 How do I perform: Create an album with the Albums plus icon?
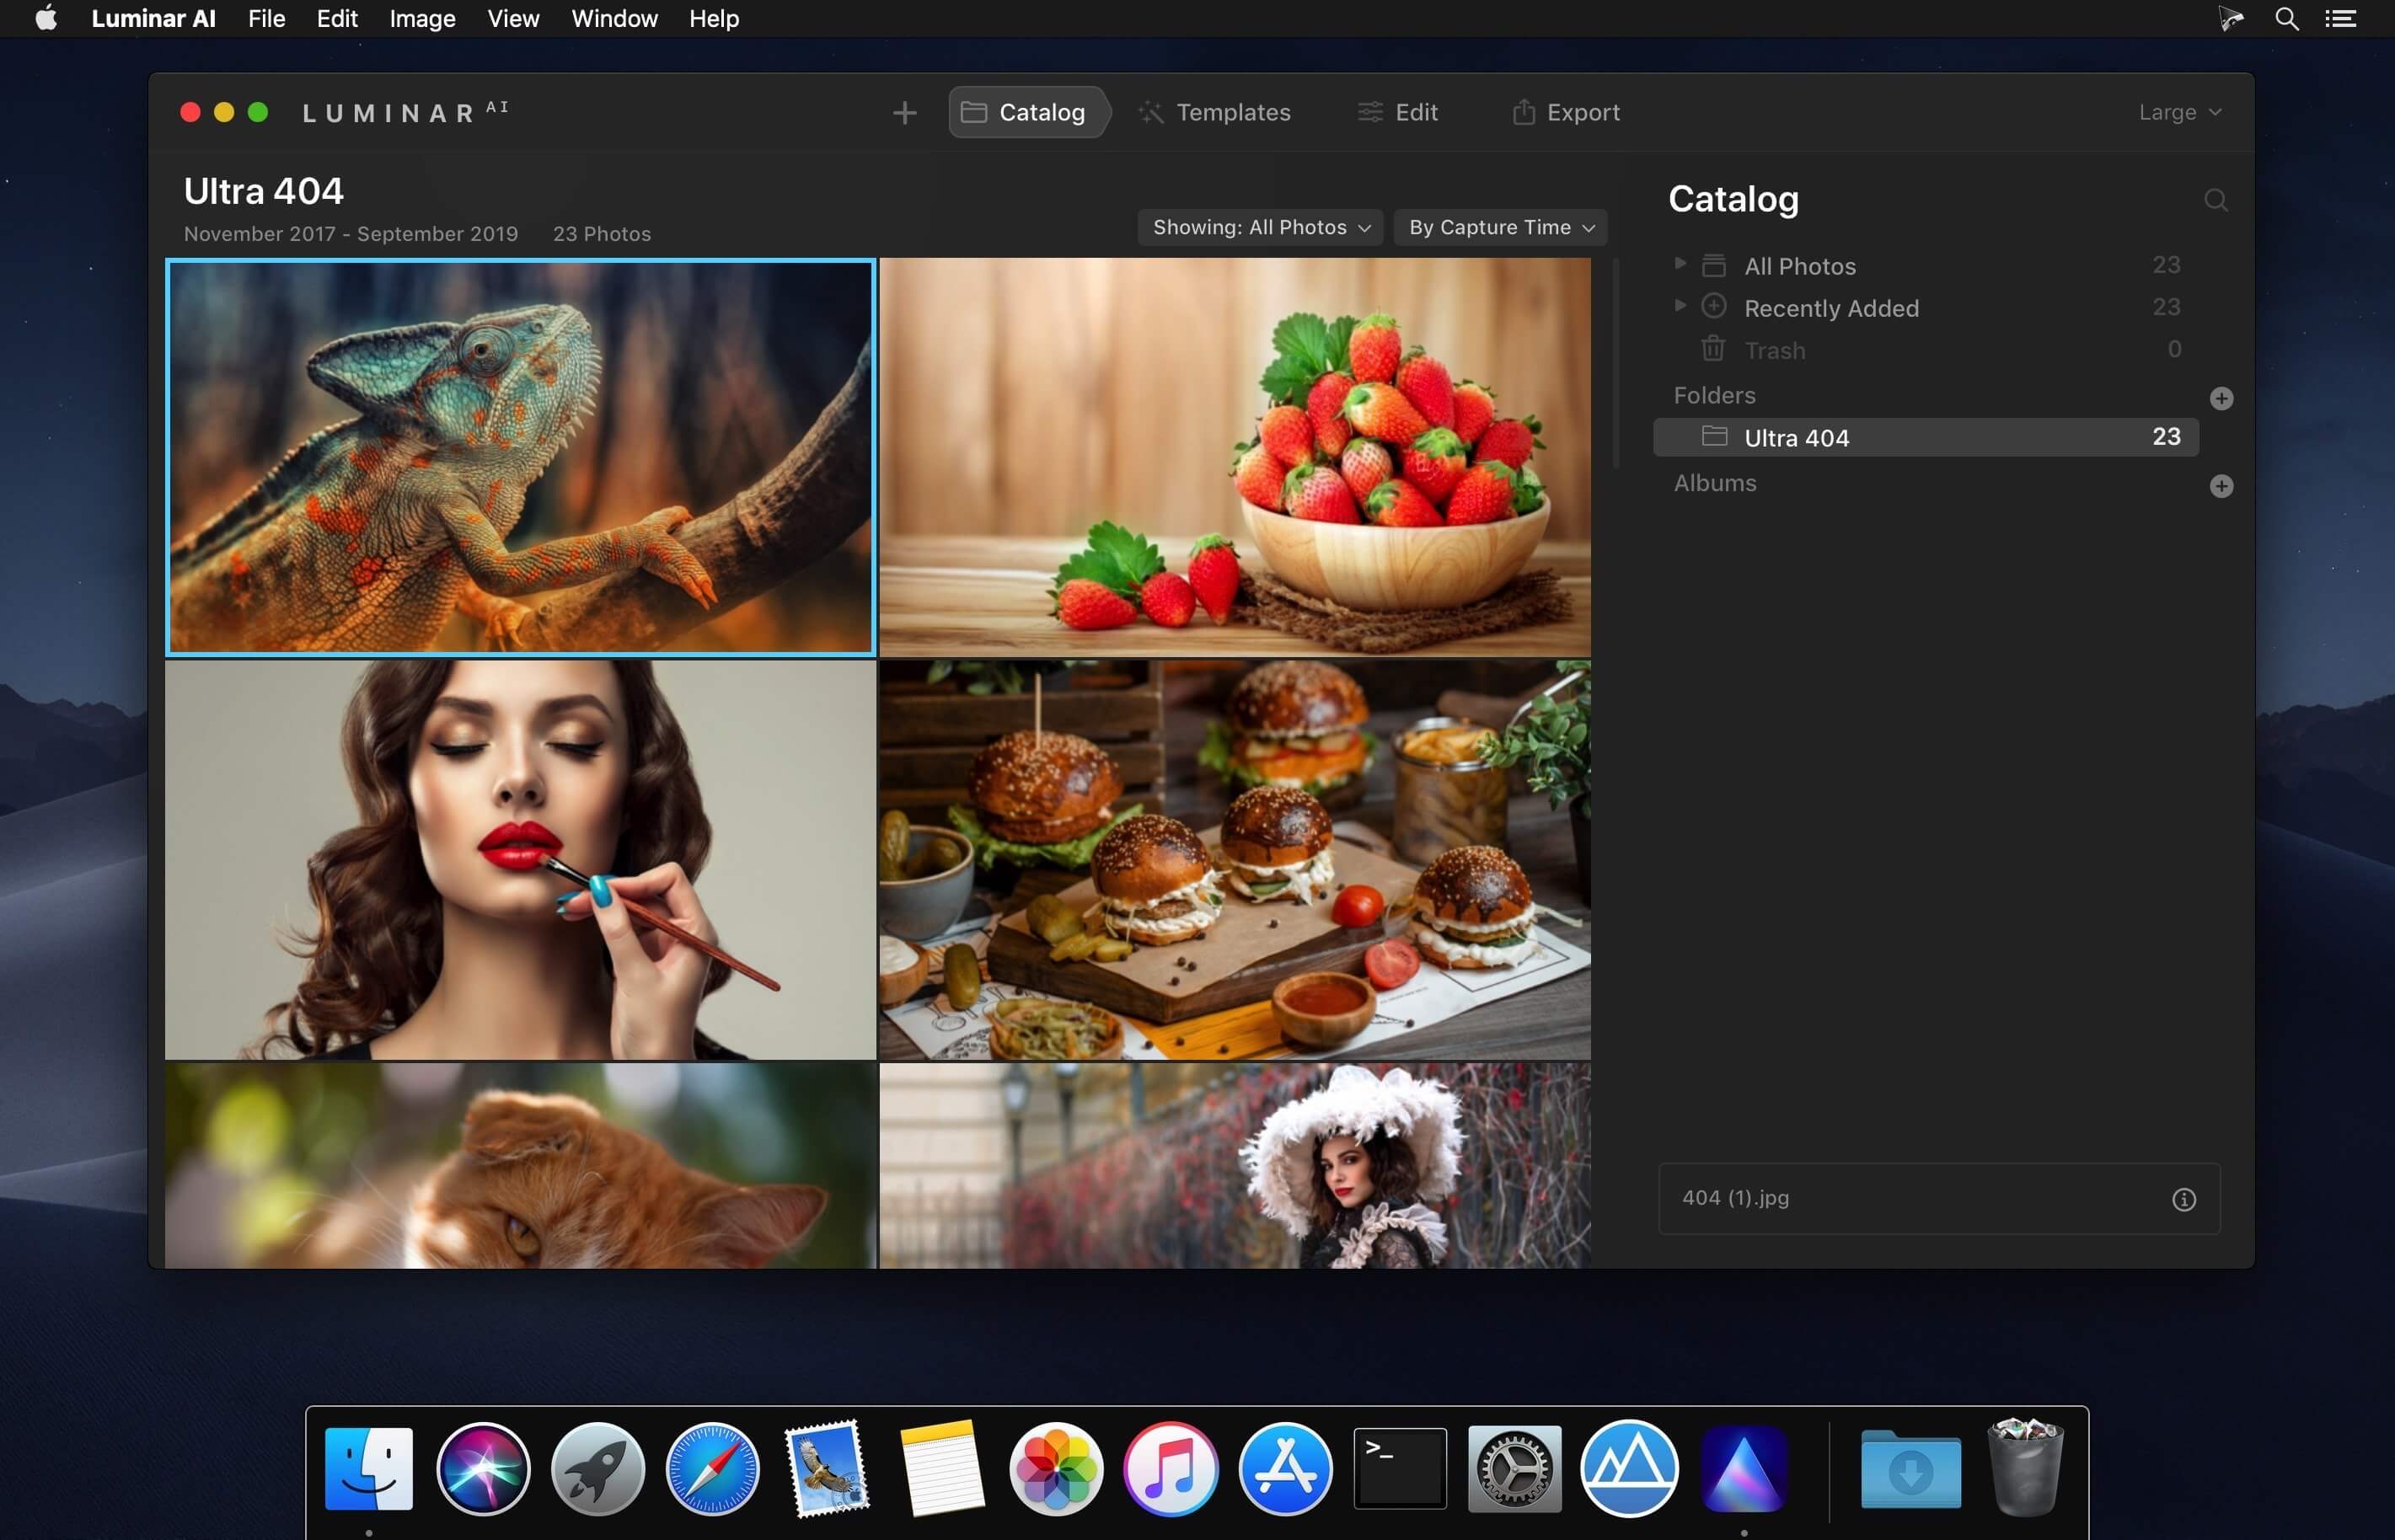[x=2221, y=486]
